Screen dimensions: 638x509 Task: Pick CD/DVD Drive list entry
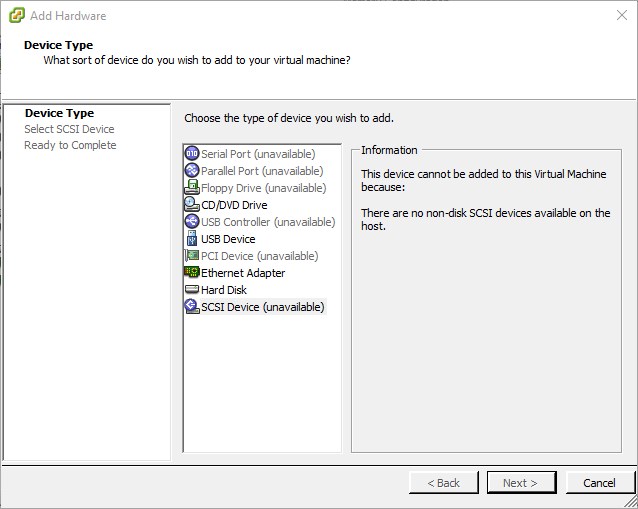tap(234, 205)
